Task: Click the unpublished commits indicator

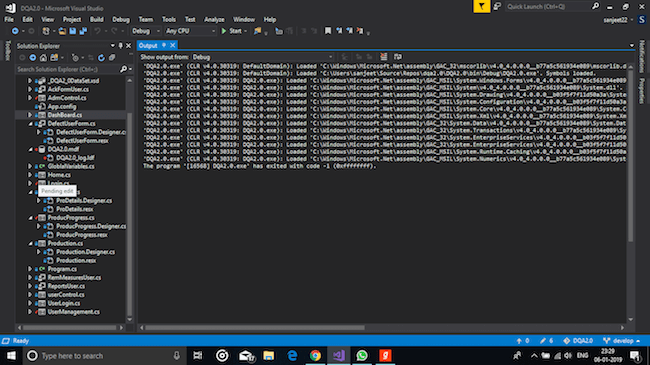Action: [523, 341]
